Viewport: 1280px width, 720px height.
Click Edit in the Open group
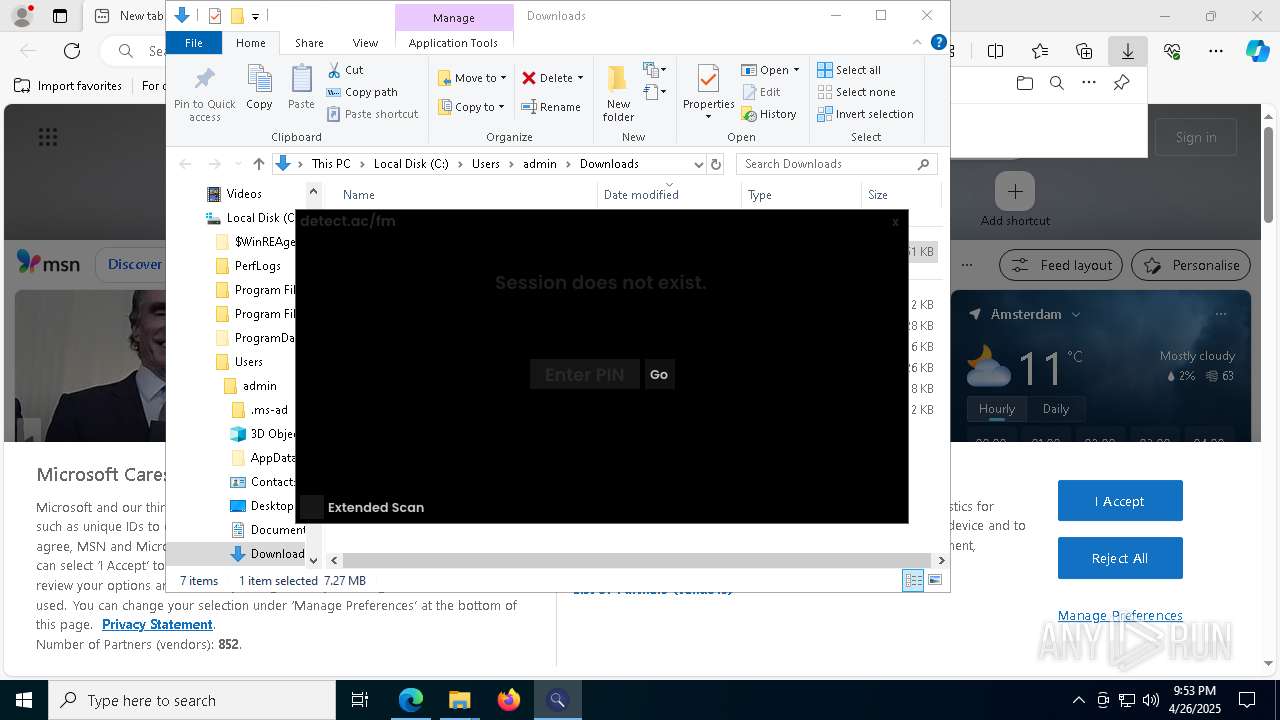761,92
